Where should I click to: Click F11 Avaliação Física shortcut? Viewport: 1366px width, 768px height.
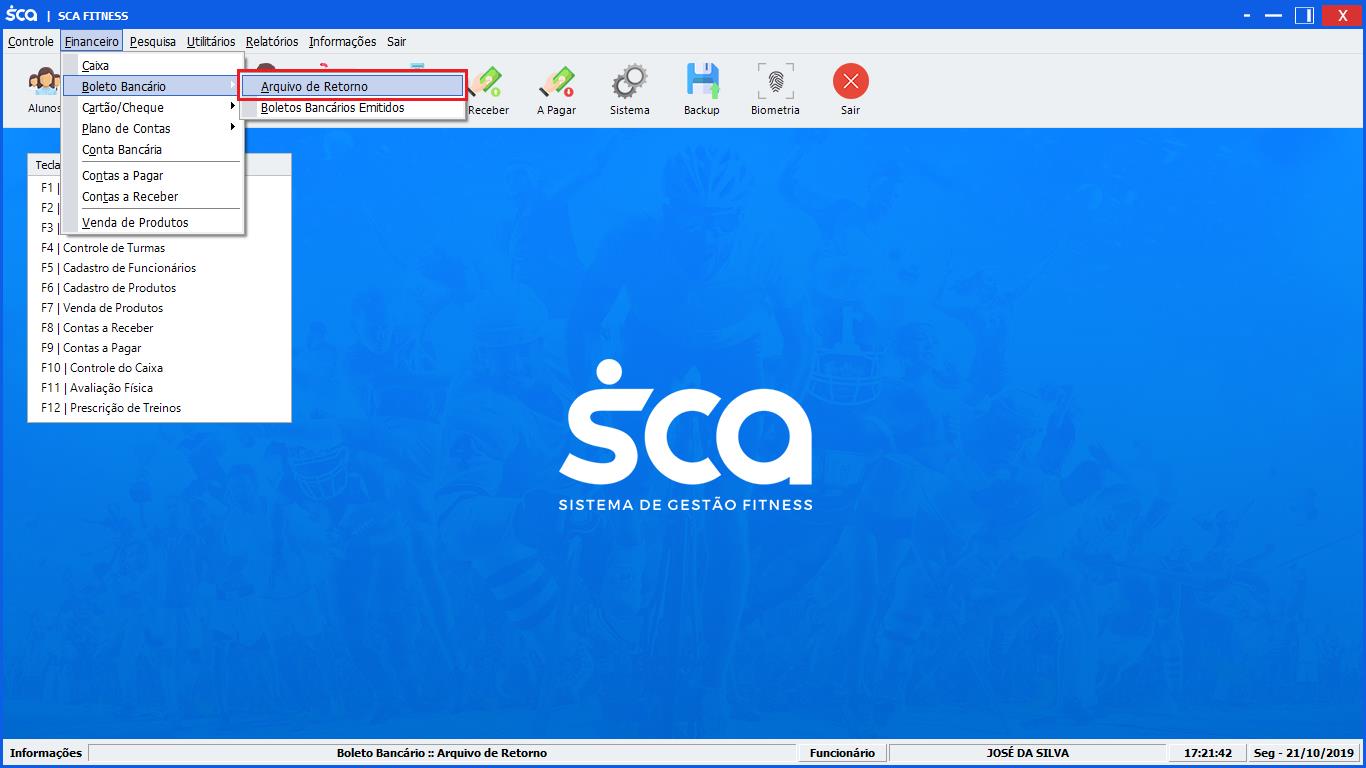click(x=97, y=388)
